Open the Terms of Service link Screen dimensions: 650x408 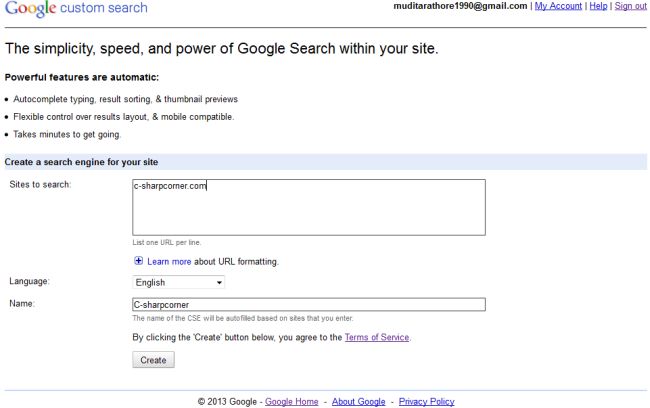377,337
